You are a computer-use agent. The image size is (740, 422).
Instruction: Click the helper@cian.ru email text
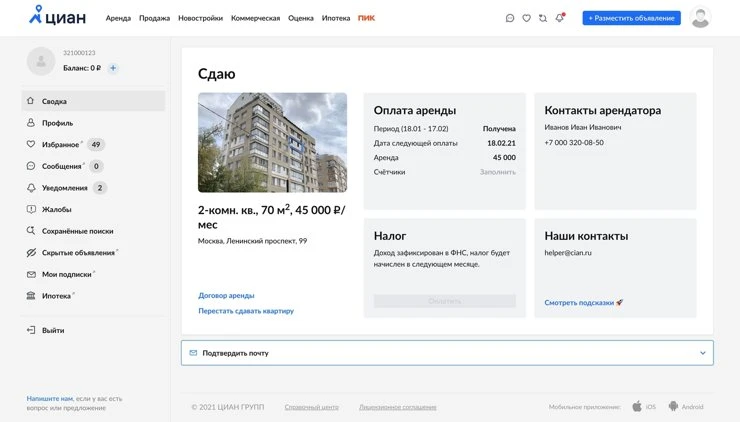568,253
